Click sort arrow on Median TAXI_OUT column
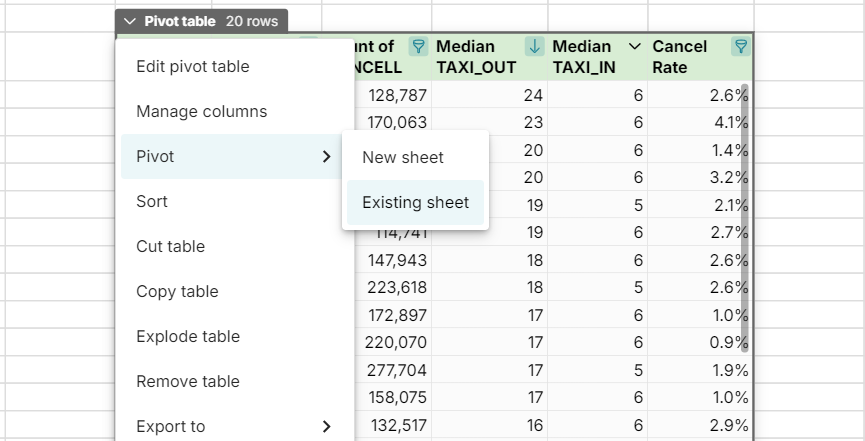This screenshot has width=865, height=441. [535, 47]
